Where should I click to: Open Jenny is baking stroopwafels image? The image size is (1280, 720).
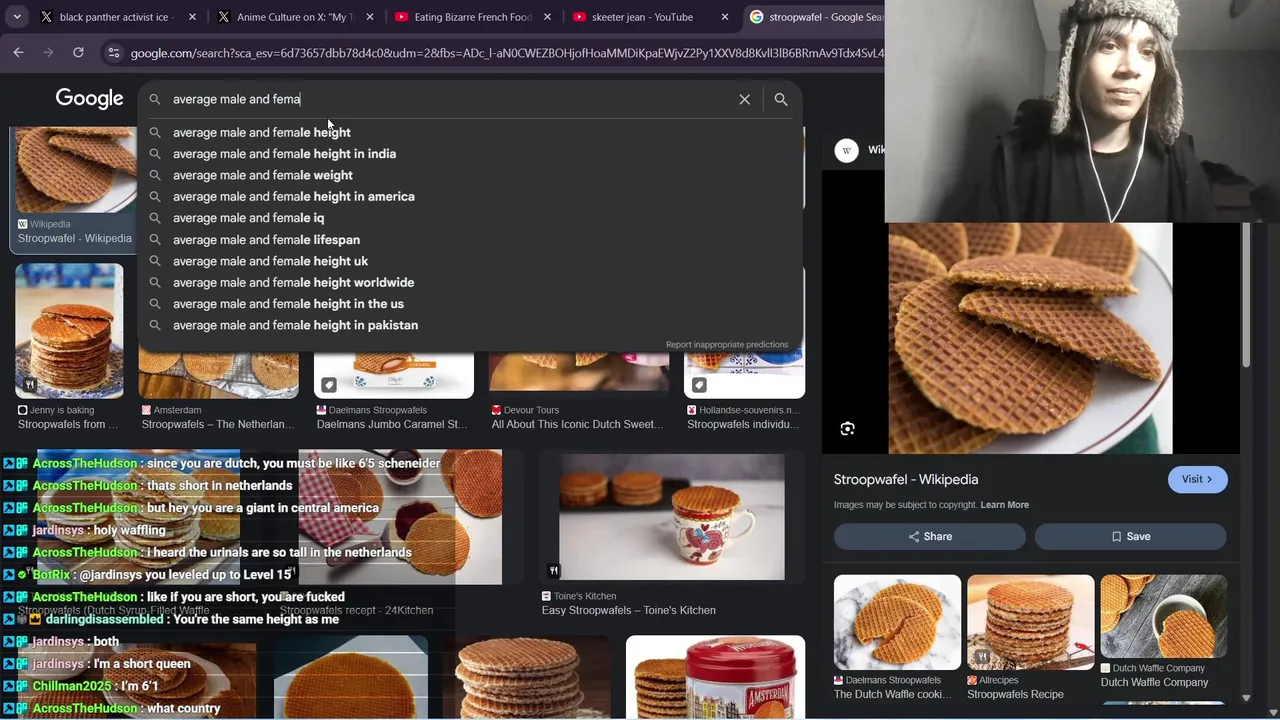69,331
